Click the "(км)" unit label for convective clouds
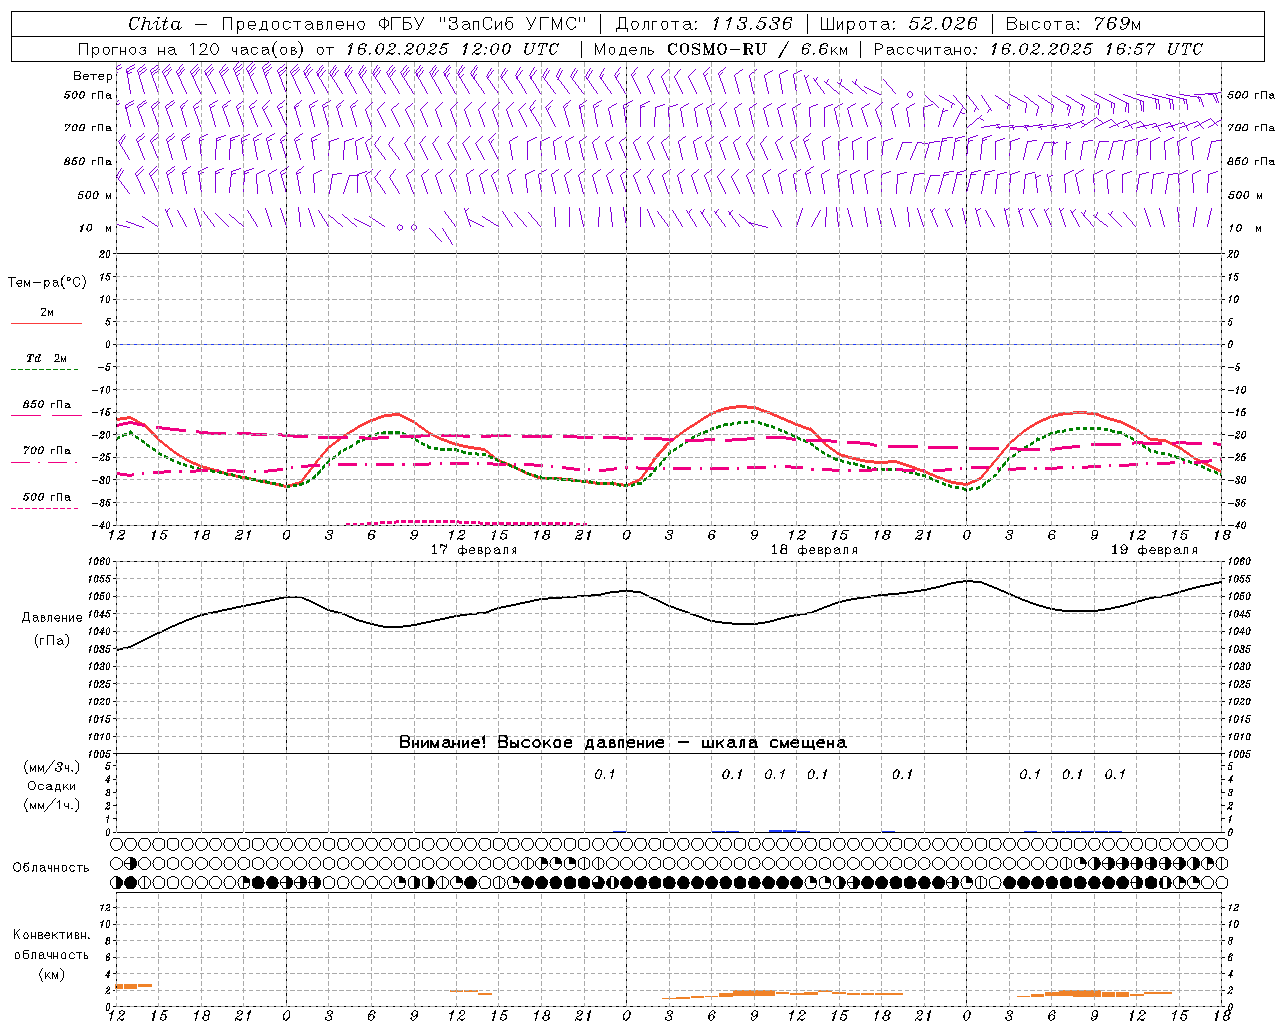Image resolution: width=1280 pixels, height=1024 pixels. 51,974
